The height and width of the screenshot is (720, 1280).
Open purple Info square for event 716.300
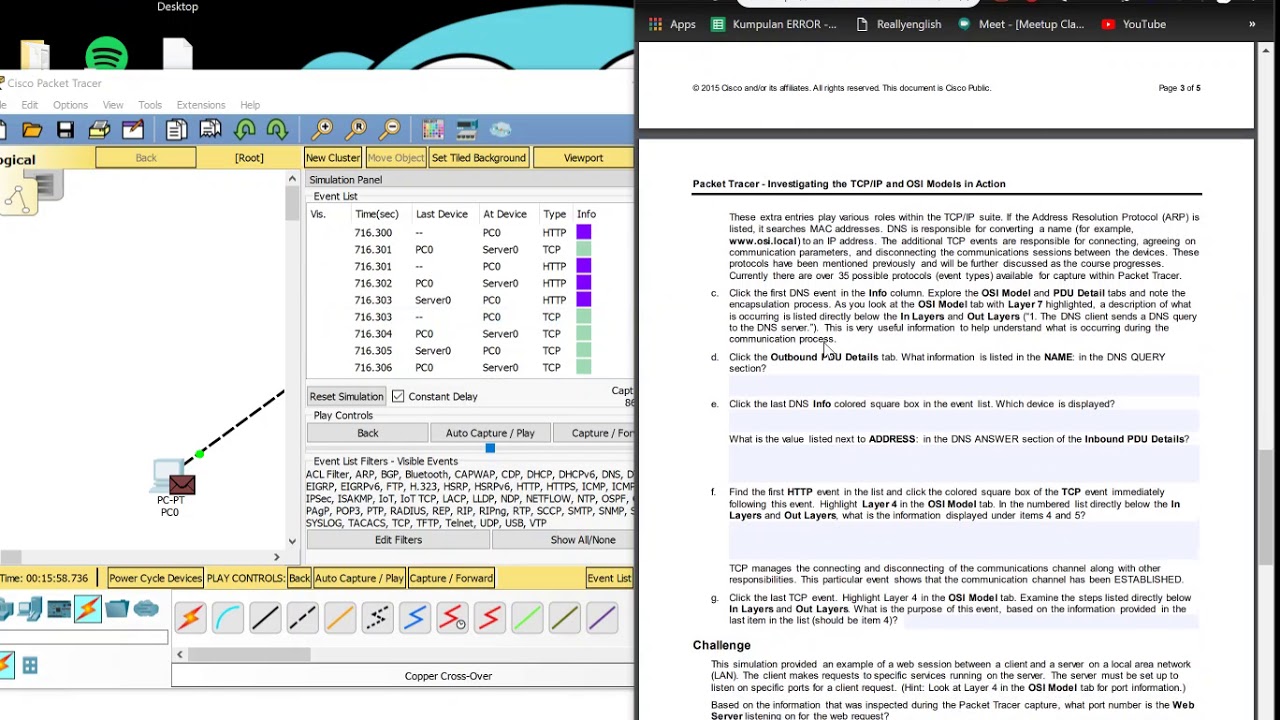pyautogui.click(x=584, y=233)
